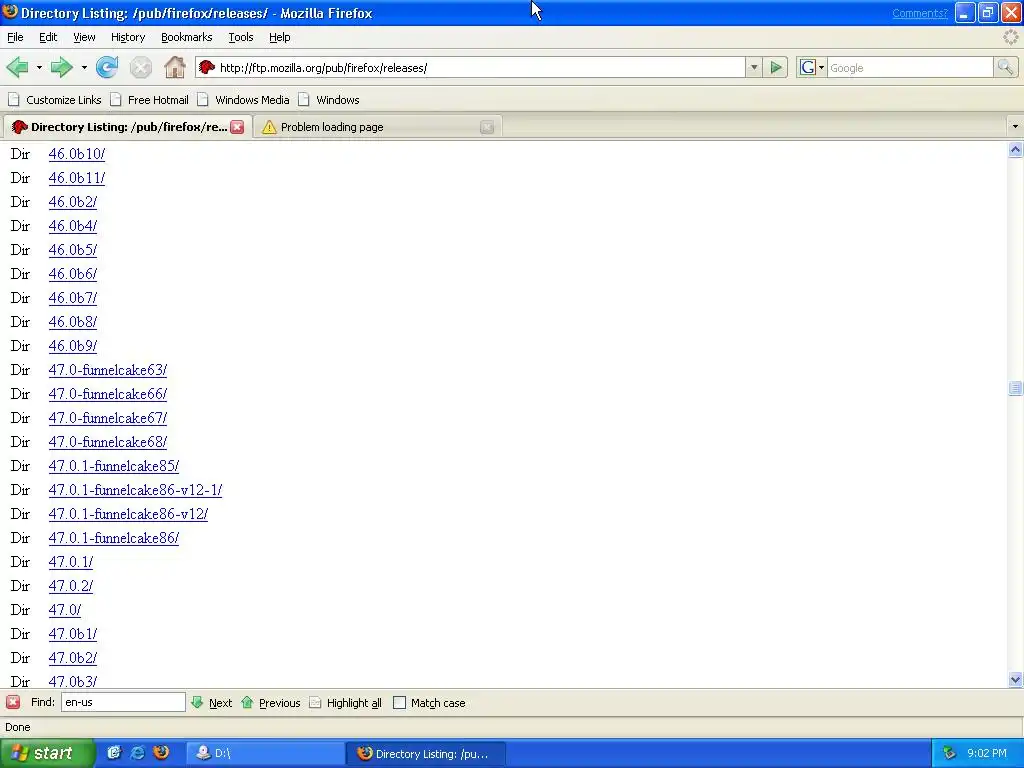The width and height of the screenshot is (1024, 768).
Task: Click the site icon in address bar
Action: (x=207, y=67)
